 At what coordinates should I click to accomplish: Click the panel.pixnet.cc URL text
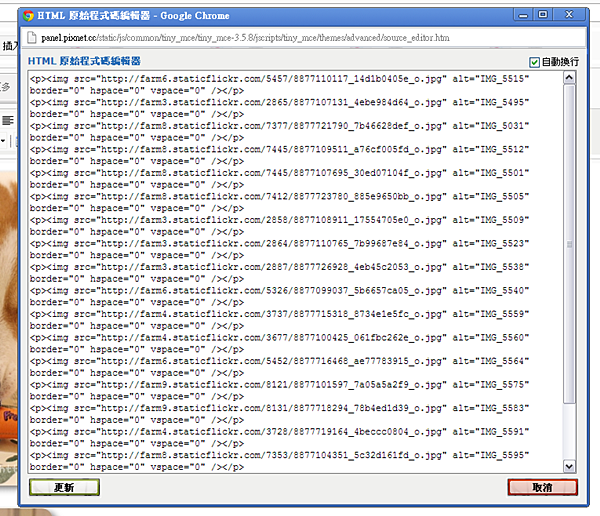point(245,38)
